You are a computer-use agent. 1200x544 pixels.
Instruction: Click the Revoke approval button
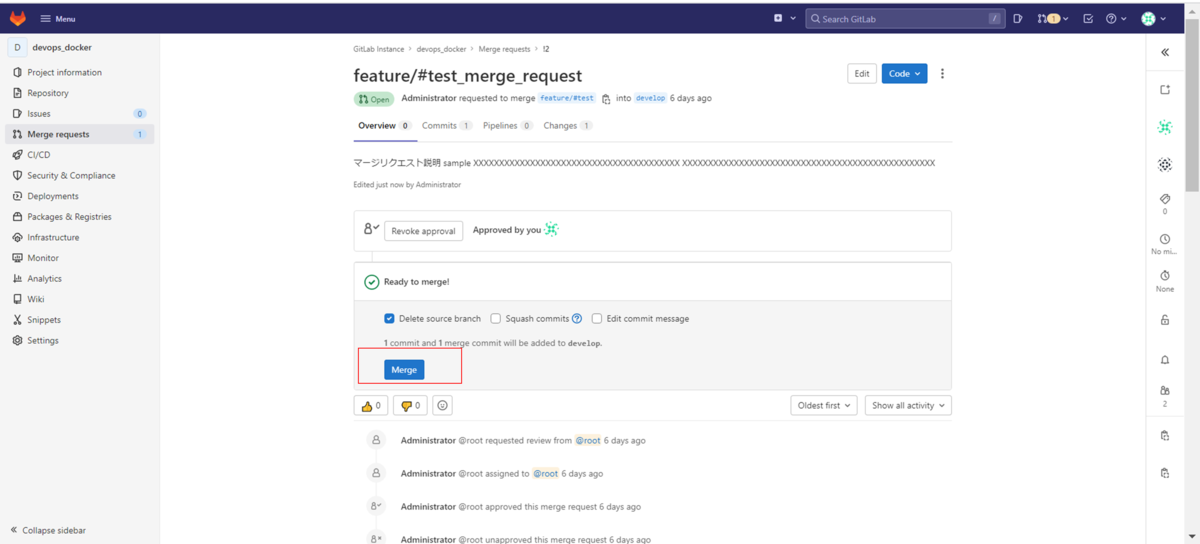[x=423, y=231]
